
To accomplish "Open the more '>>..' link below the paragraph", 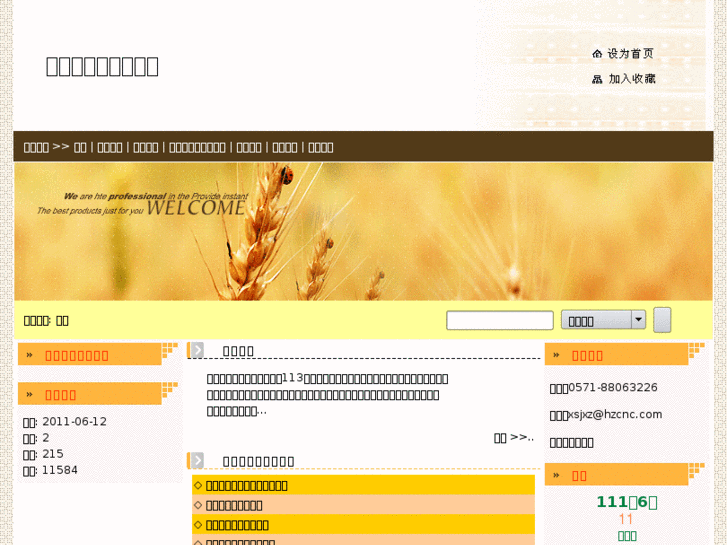I will (514, 437).
